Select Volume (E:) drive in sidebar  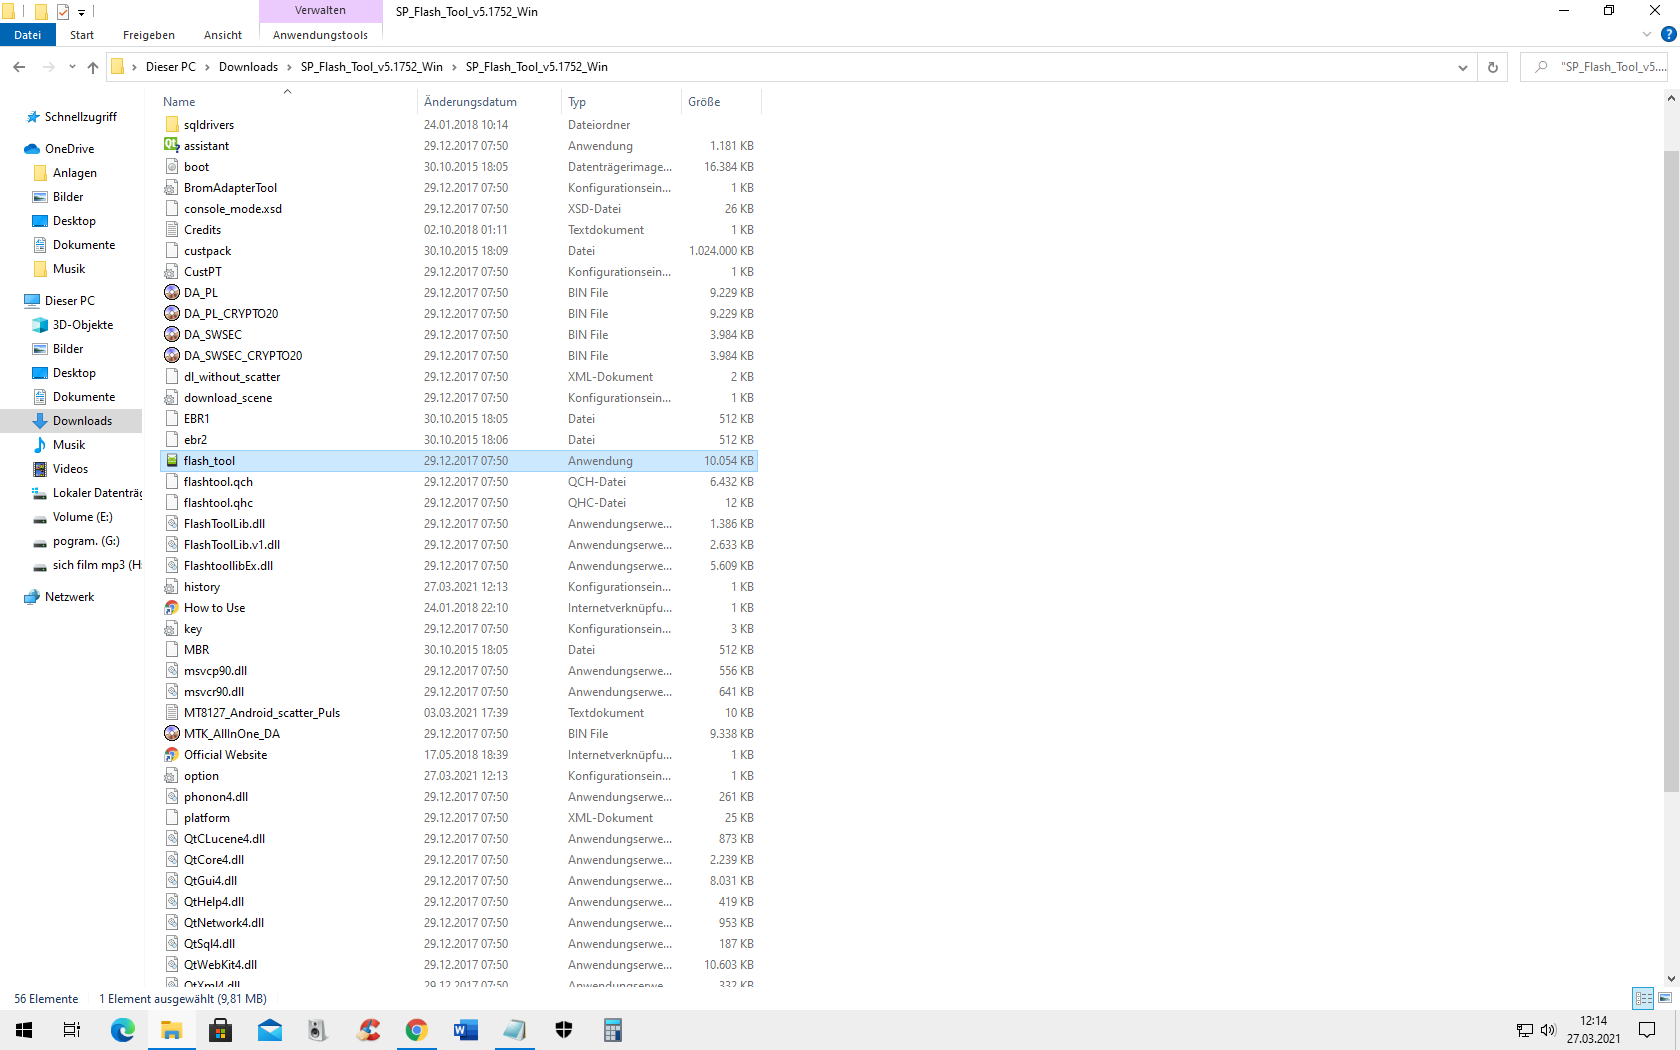click(82, 517)
